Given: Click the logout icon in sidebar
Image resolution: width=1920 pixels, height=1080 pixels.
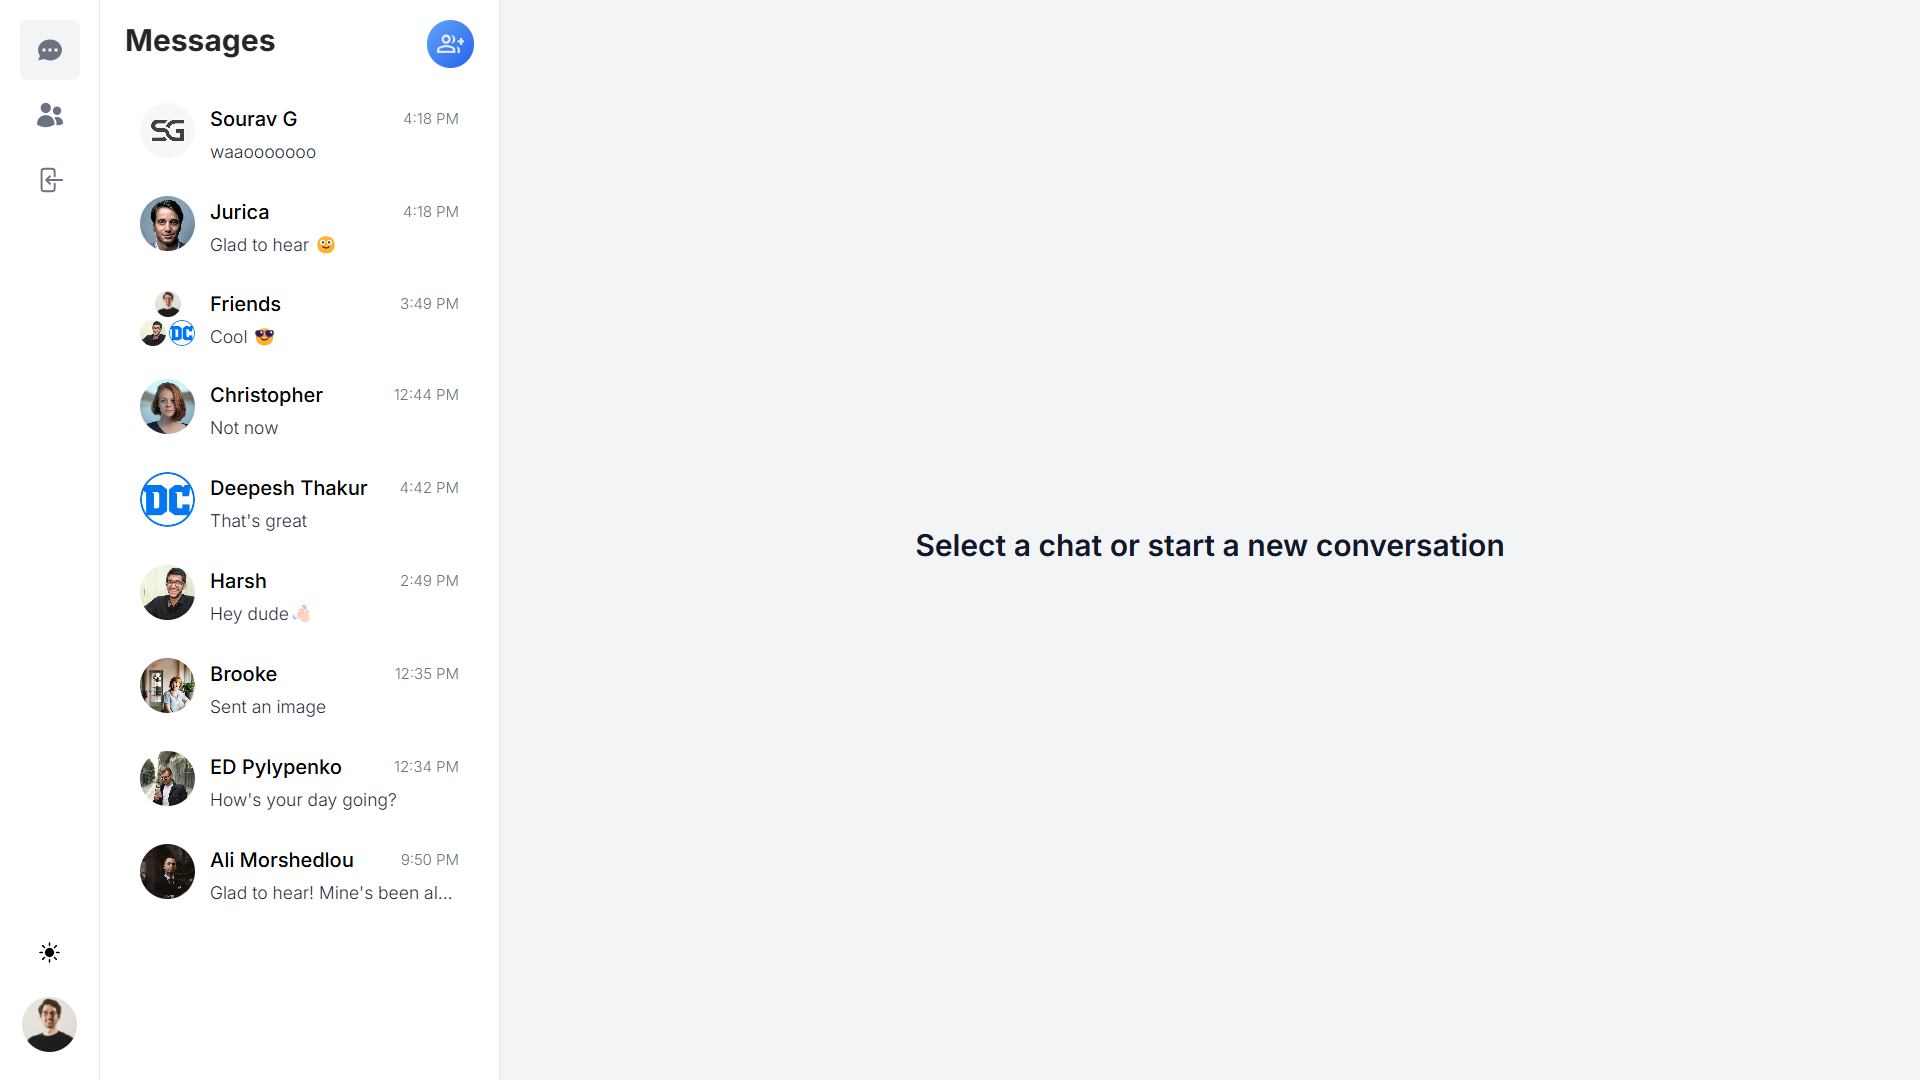Looking at the screenshot, I should (x=50, y=180).
